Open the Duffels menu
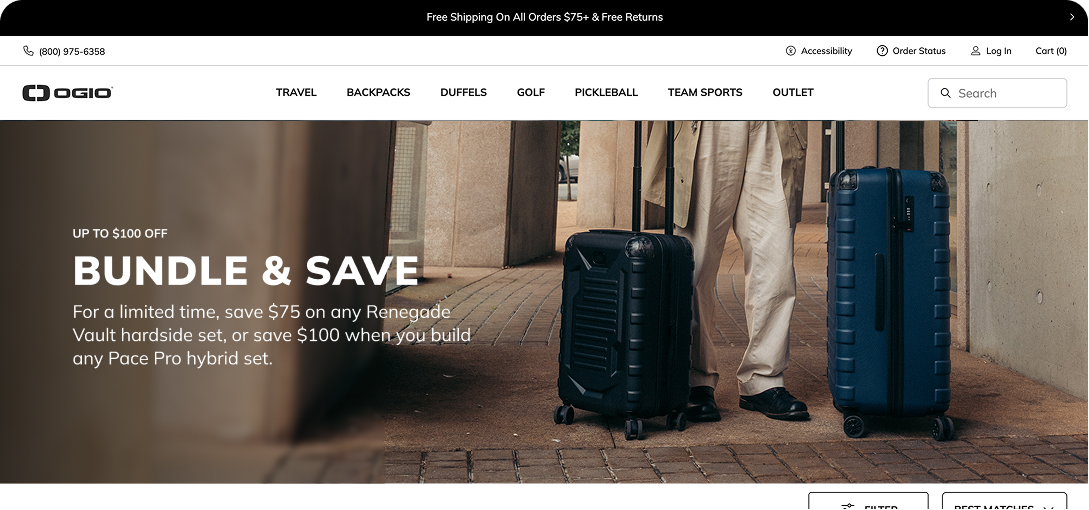The image size is (1089, 510). coord(463,92)
